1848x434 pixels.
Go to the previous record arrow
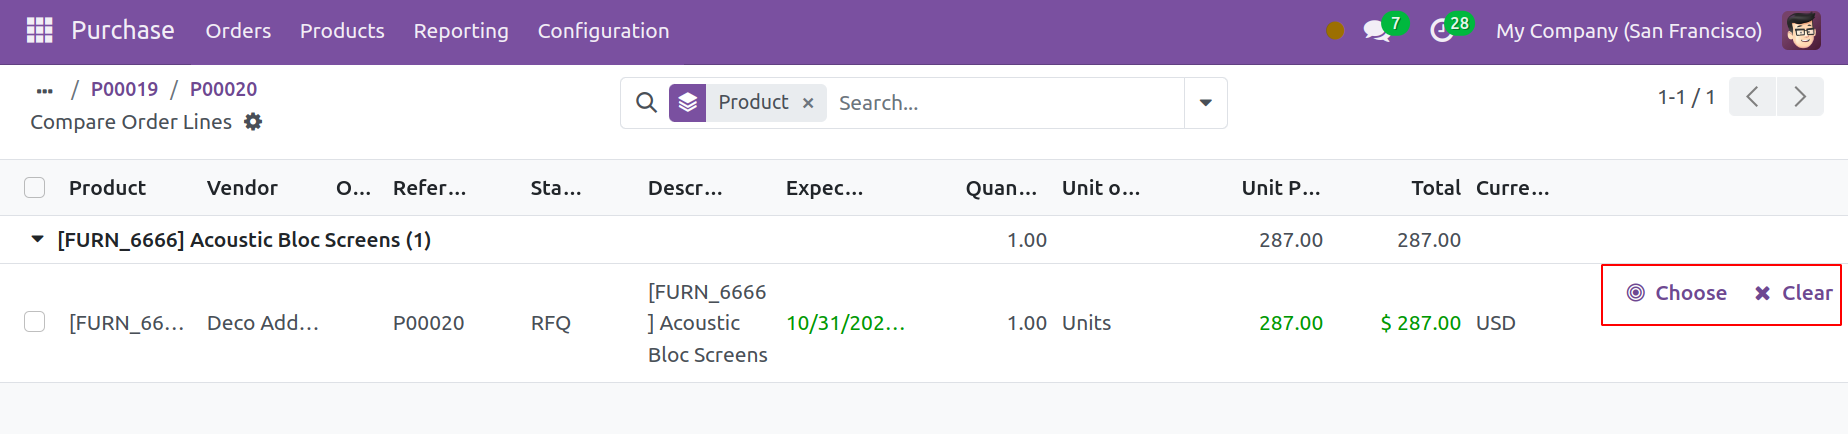pyautogui.click(x=1753, y=97)
